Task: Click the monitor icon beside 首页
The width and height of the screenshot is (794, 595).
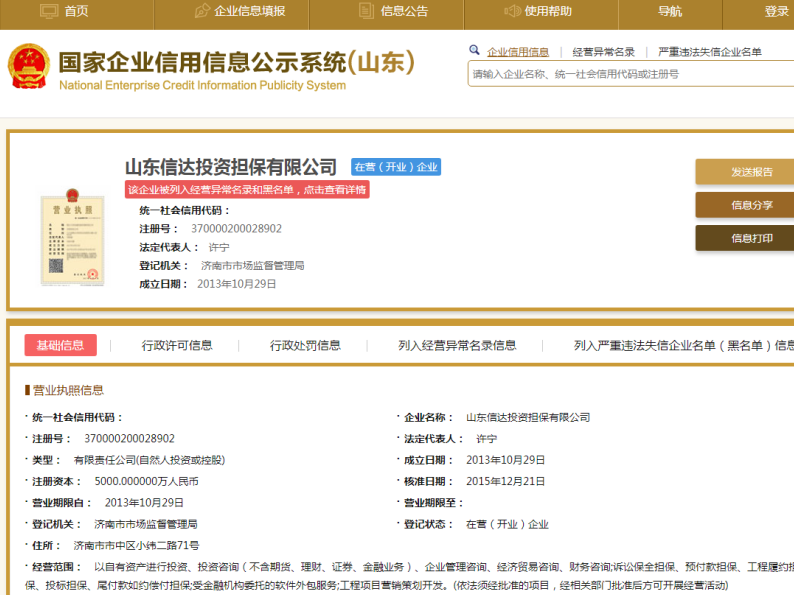Action: (48, 11)
